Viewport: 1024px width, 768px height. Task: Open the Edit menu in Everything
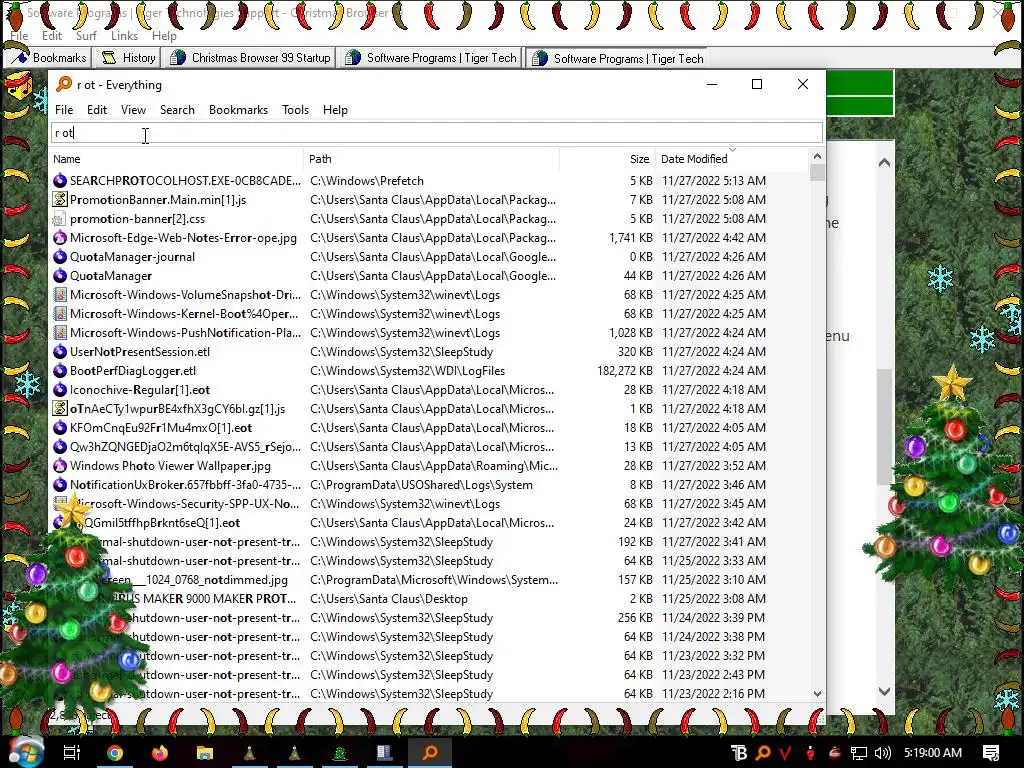(97, 110)
